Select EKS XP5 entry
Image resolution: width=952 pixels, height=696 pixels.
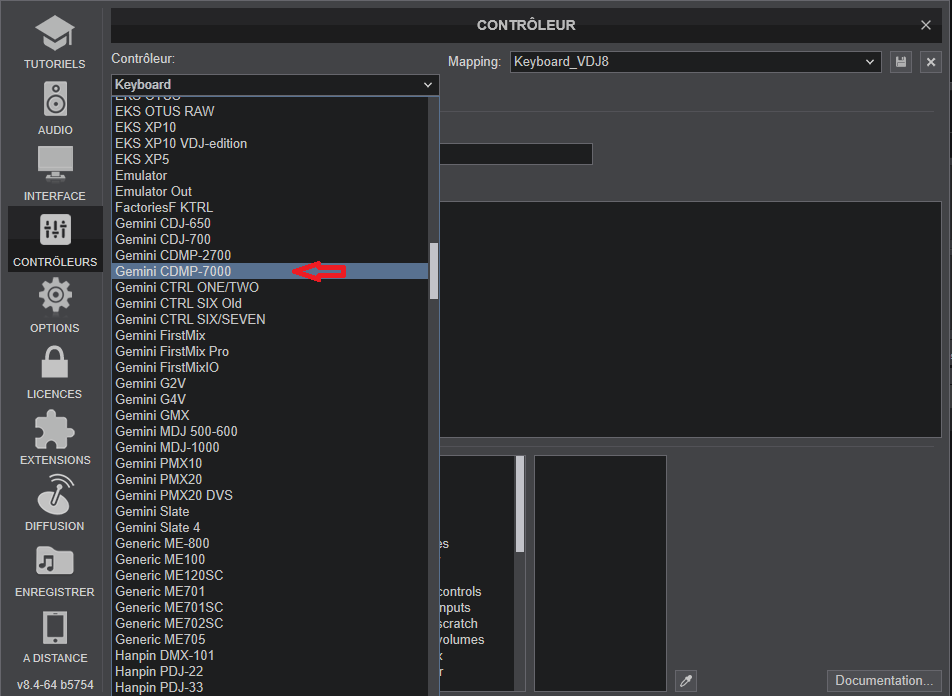click(270, 160)
